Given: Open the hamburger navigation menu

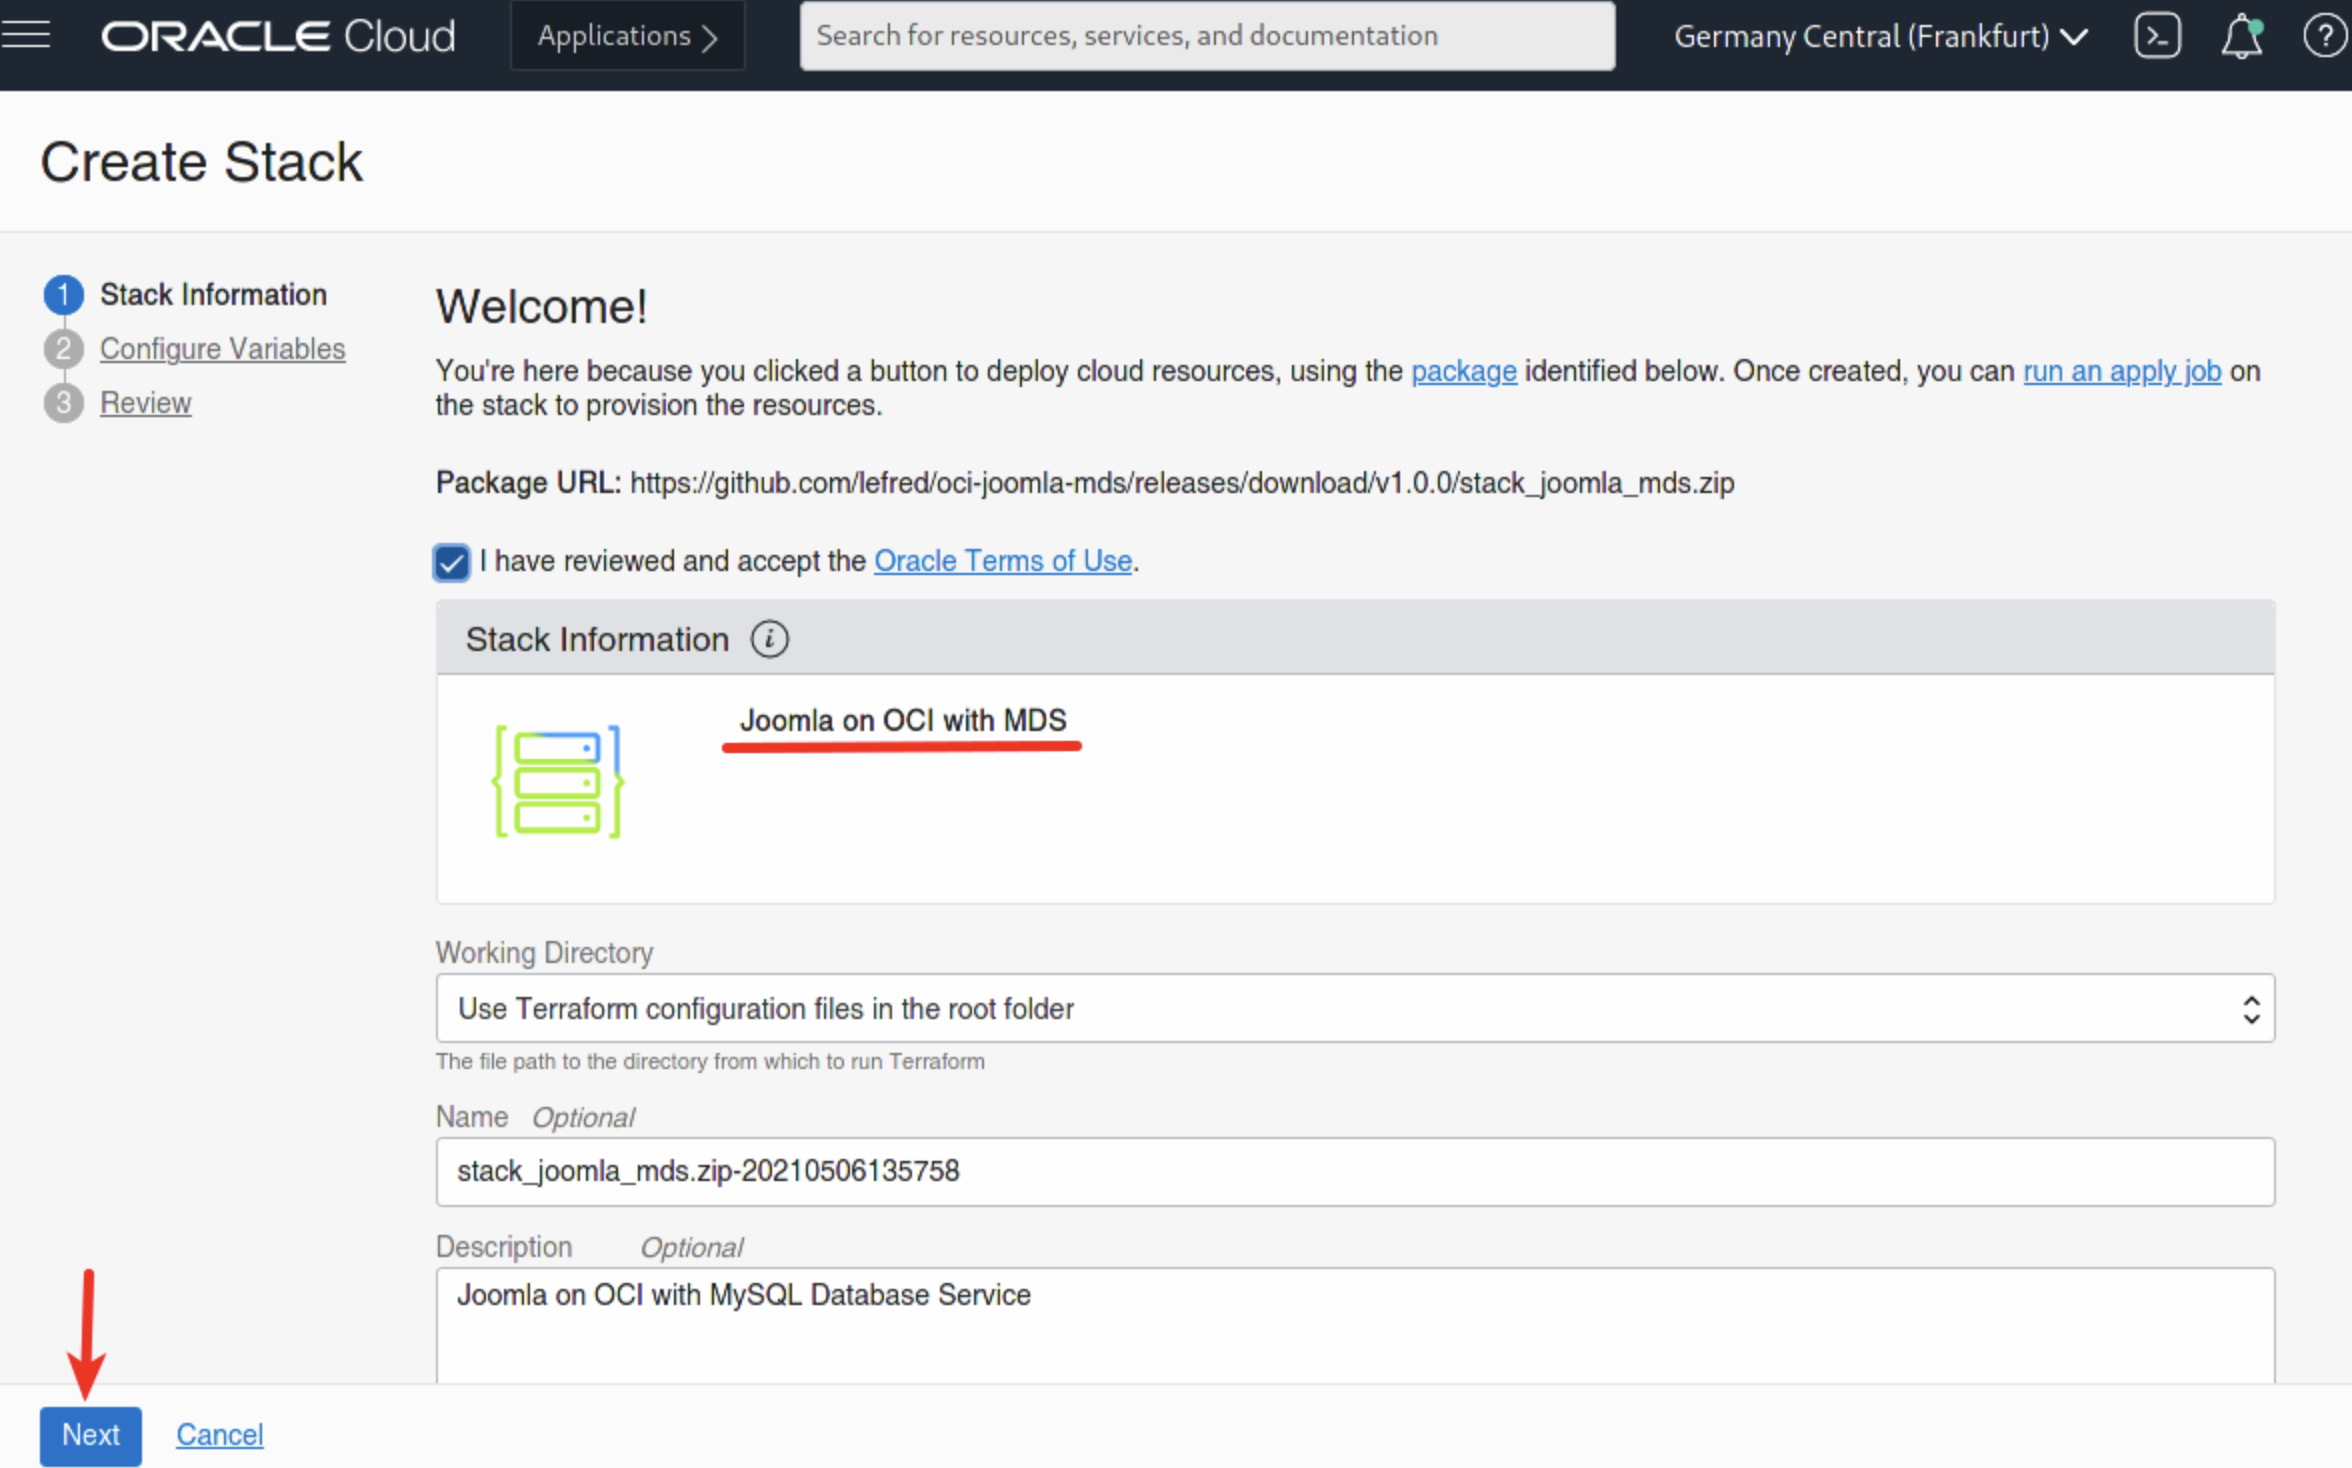Looking at the screenshot, I should pyautogui.click(x=26, y=36).
